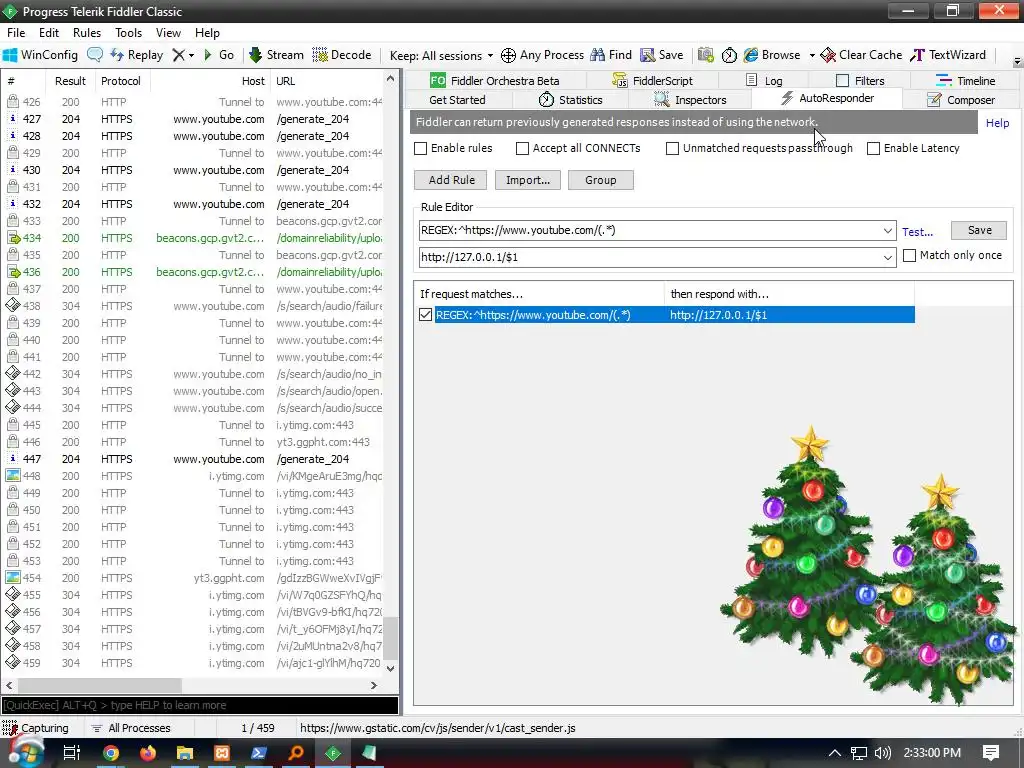Switch to the FiddlerScript tab

(x=652, y=80)
